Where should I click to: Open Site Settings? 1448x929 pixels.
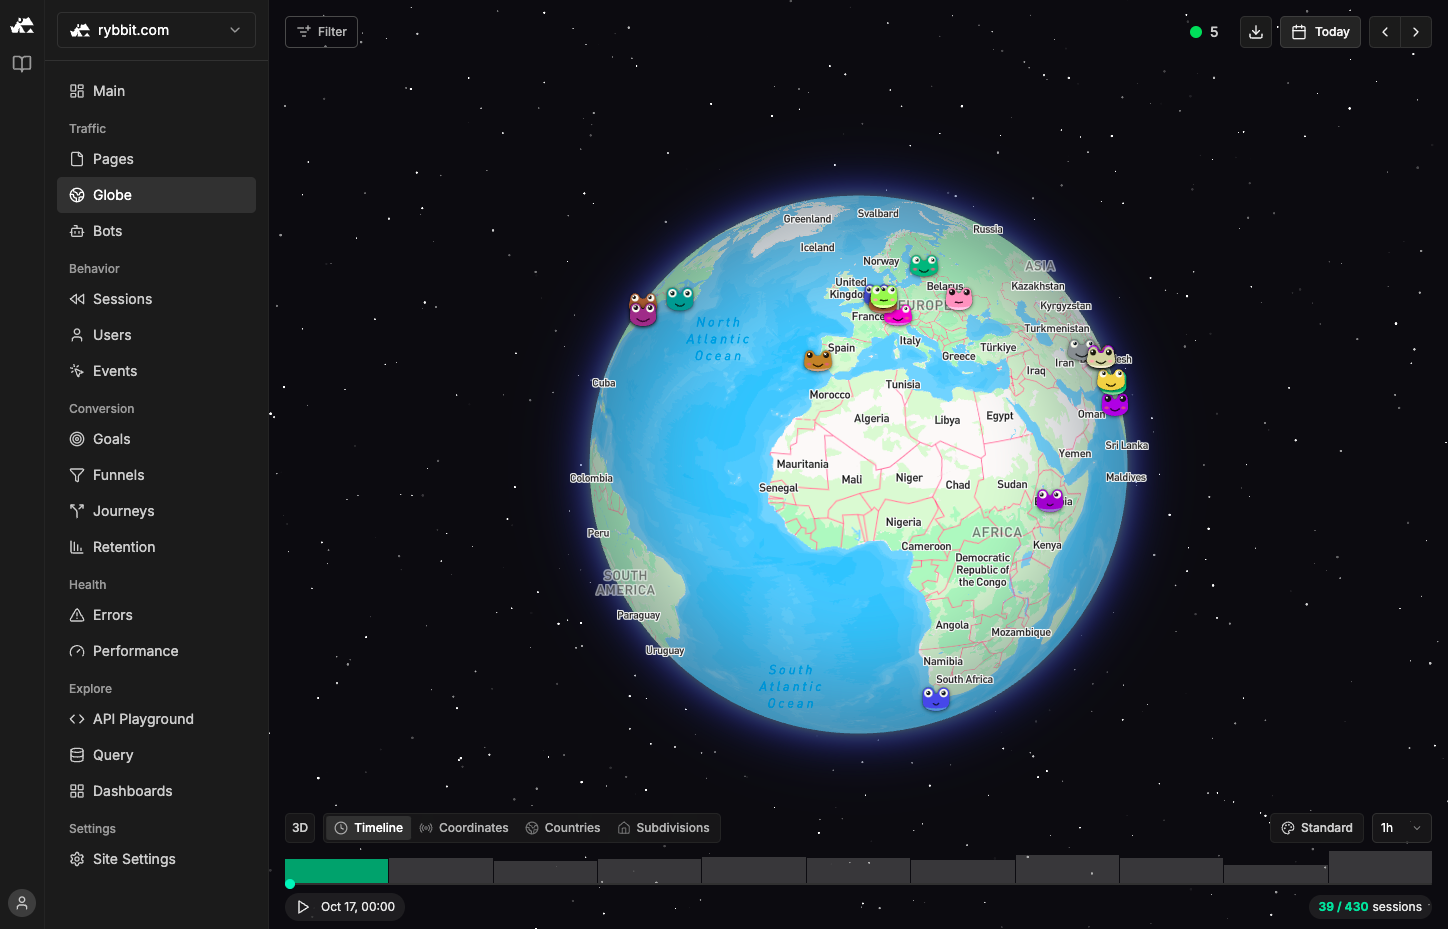coord(156,859)
